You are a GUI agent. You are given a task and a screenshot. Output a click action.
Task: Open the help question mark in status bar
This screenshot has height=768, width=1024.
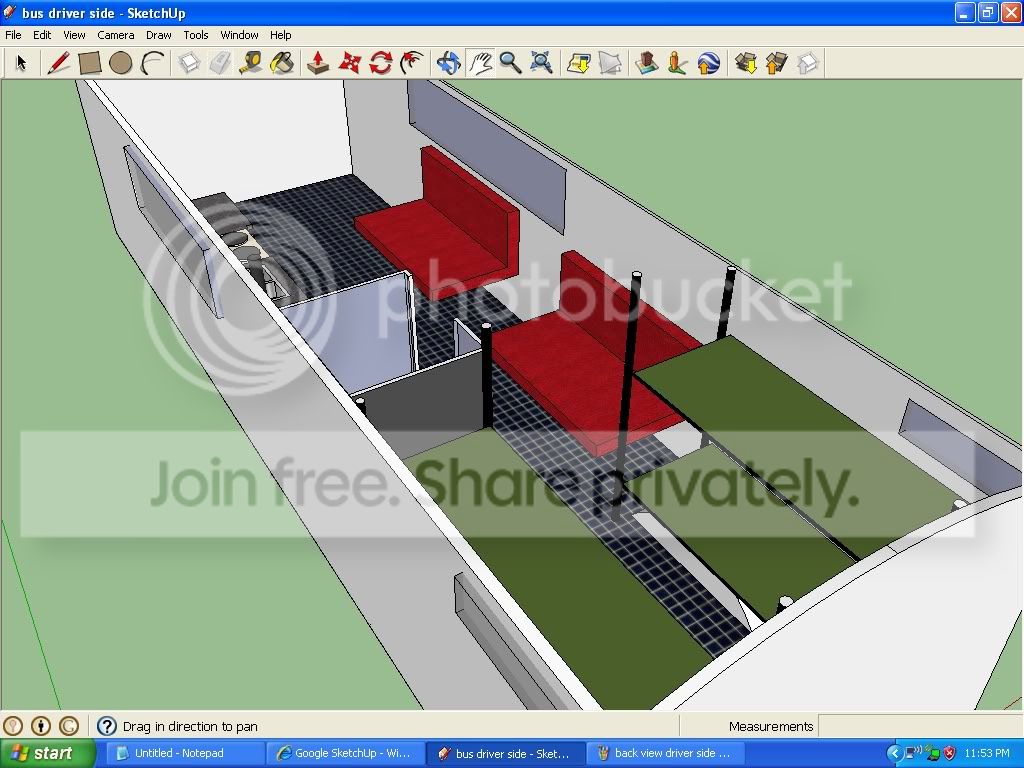(x=106, y=726)
